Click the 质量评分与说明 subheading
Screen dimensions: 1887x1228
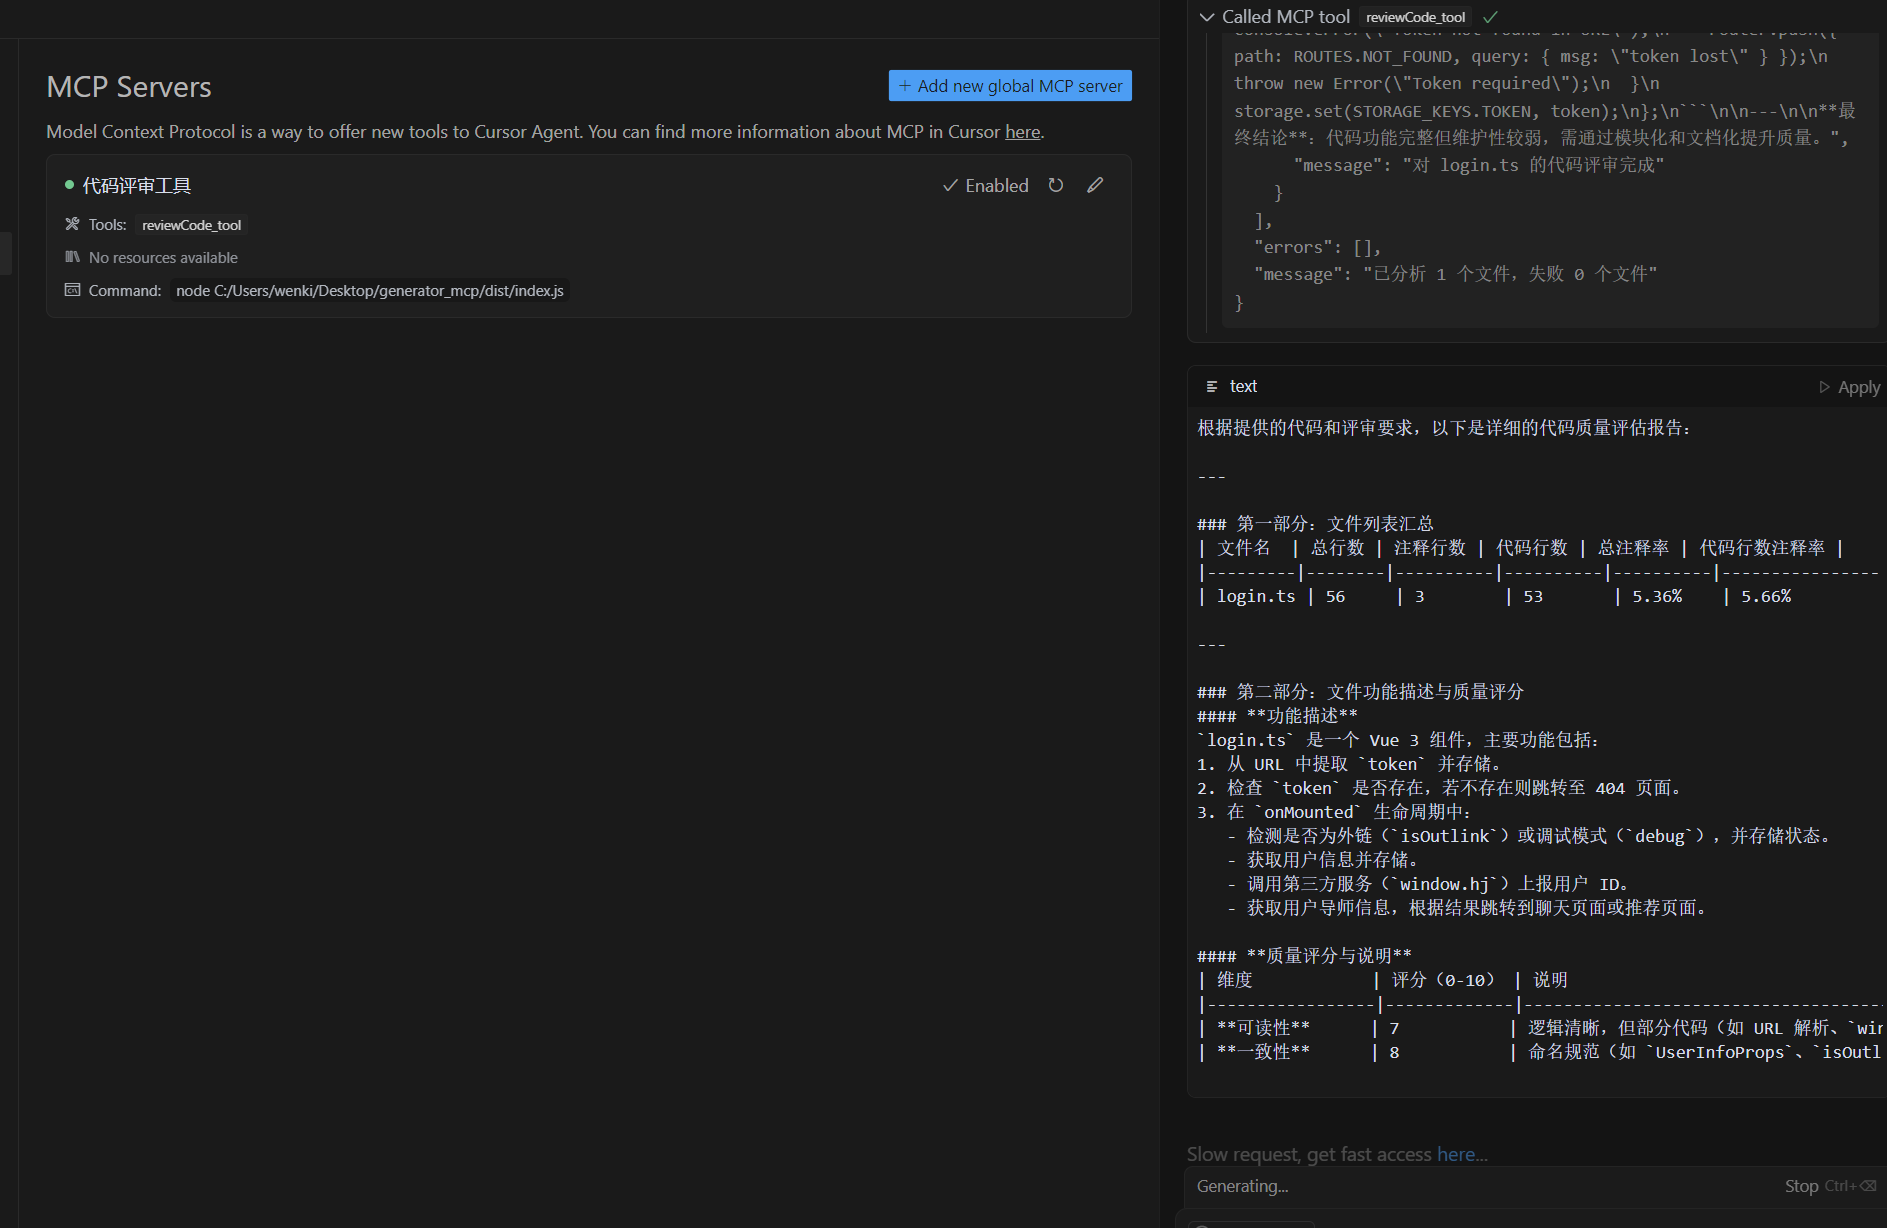(x=1304, y=956)
